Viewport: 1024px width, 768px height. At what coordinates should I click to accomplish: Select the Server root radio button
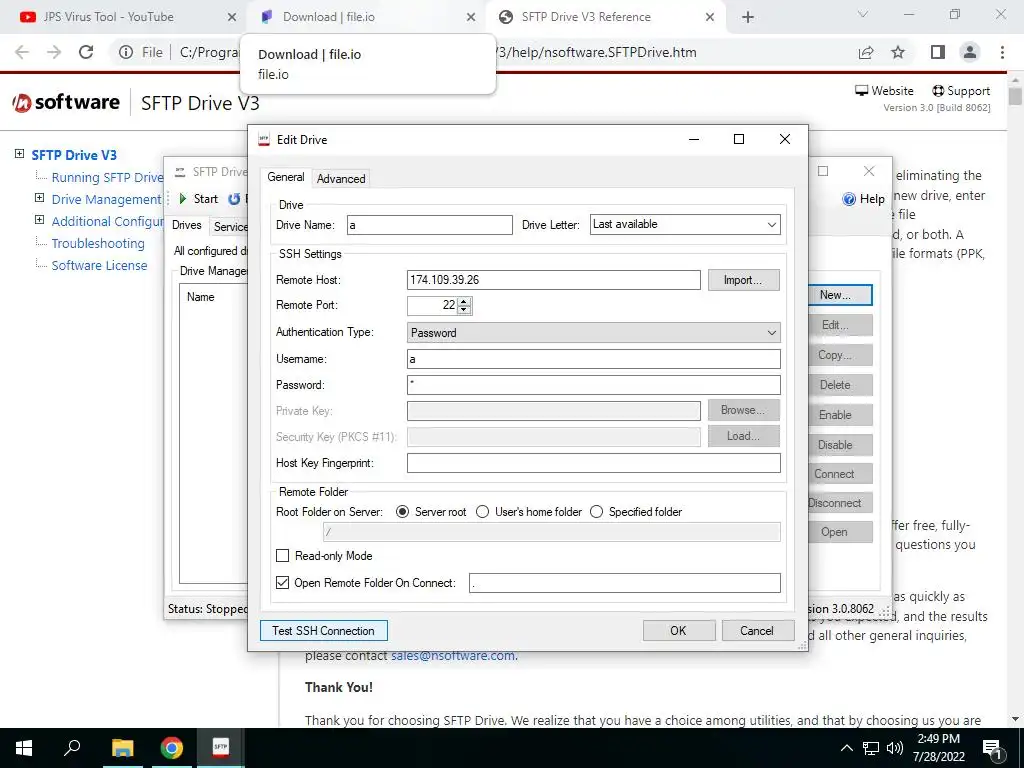[403, 511]
